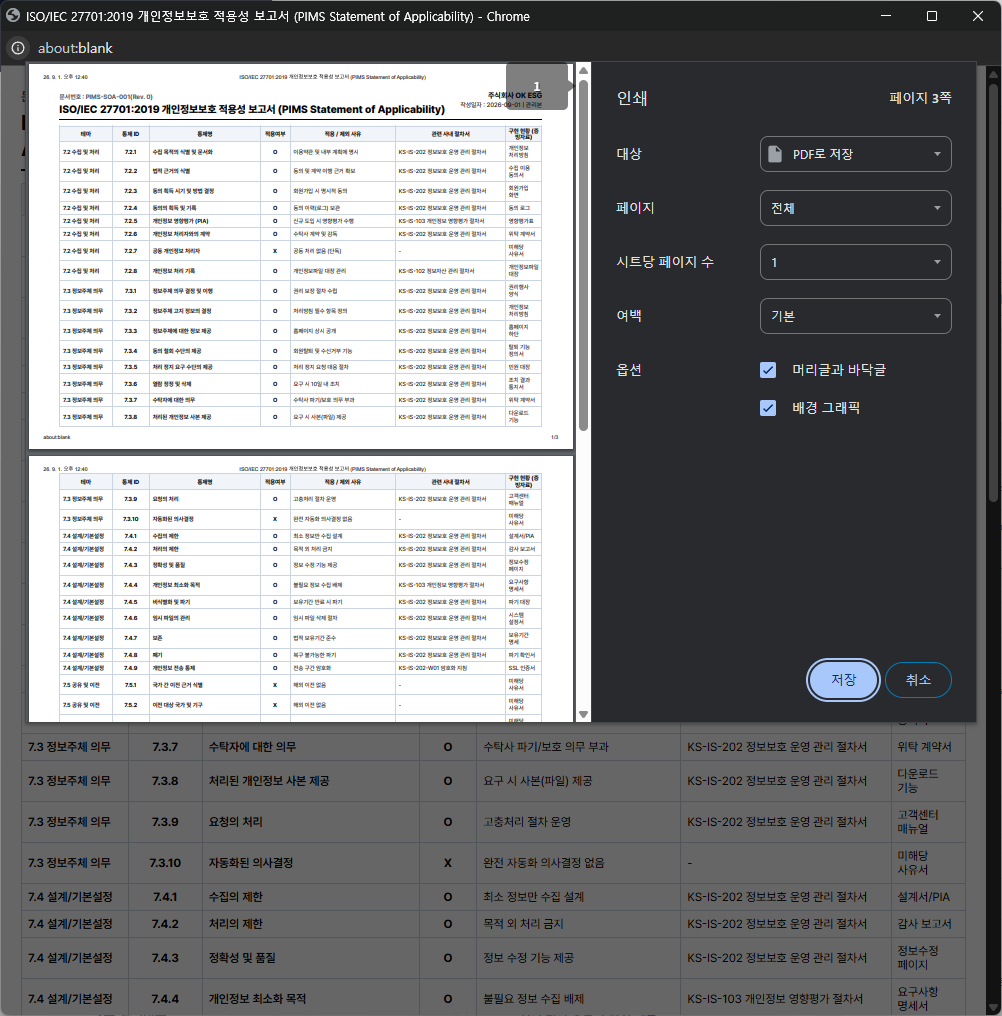Click the preview scrollbar up arrow
The height and width of the screenshot is (1016, 1002).
coord(583,71)
